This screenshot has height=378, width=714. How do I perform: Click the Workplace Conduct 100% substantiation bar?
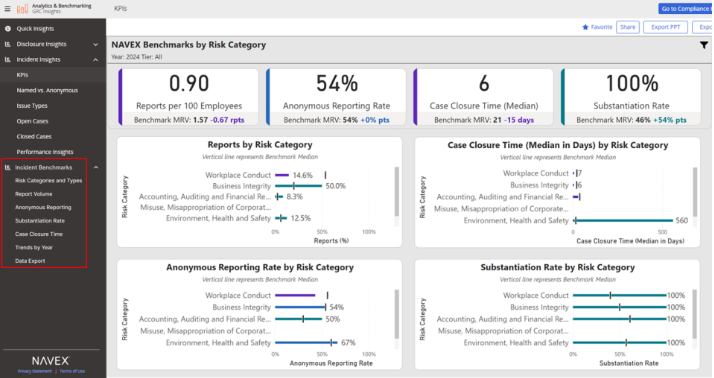(619, 296)
